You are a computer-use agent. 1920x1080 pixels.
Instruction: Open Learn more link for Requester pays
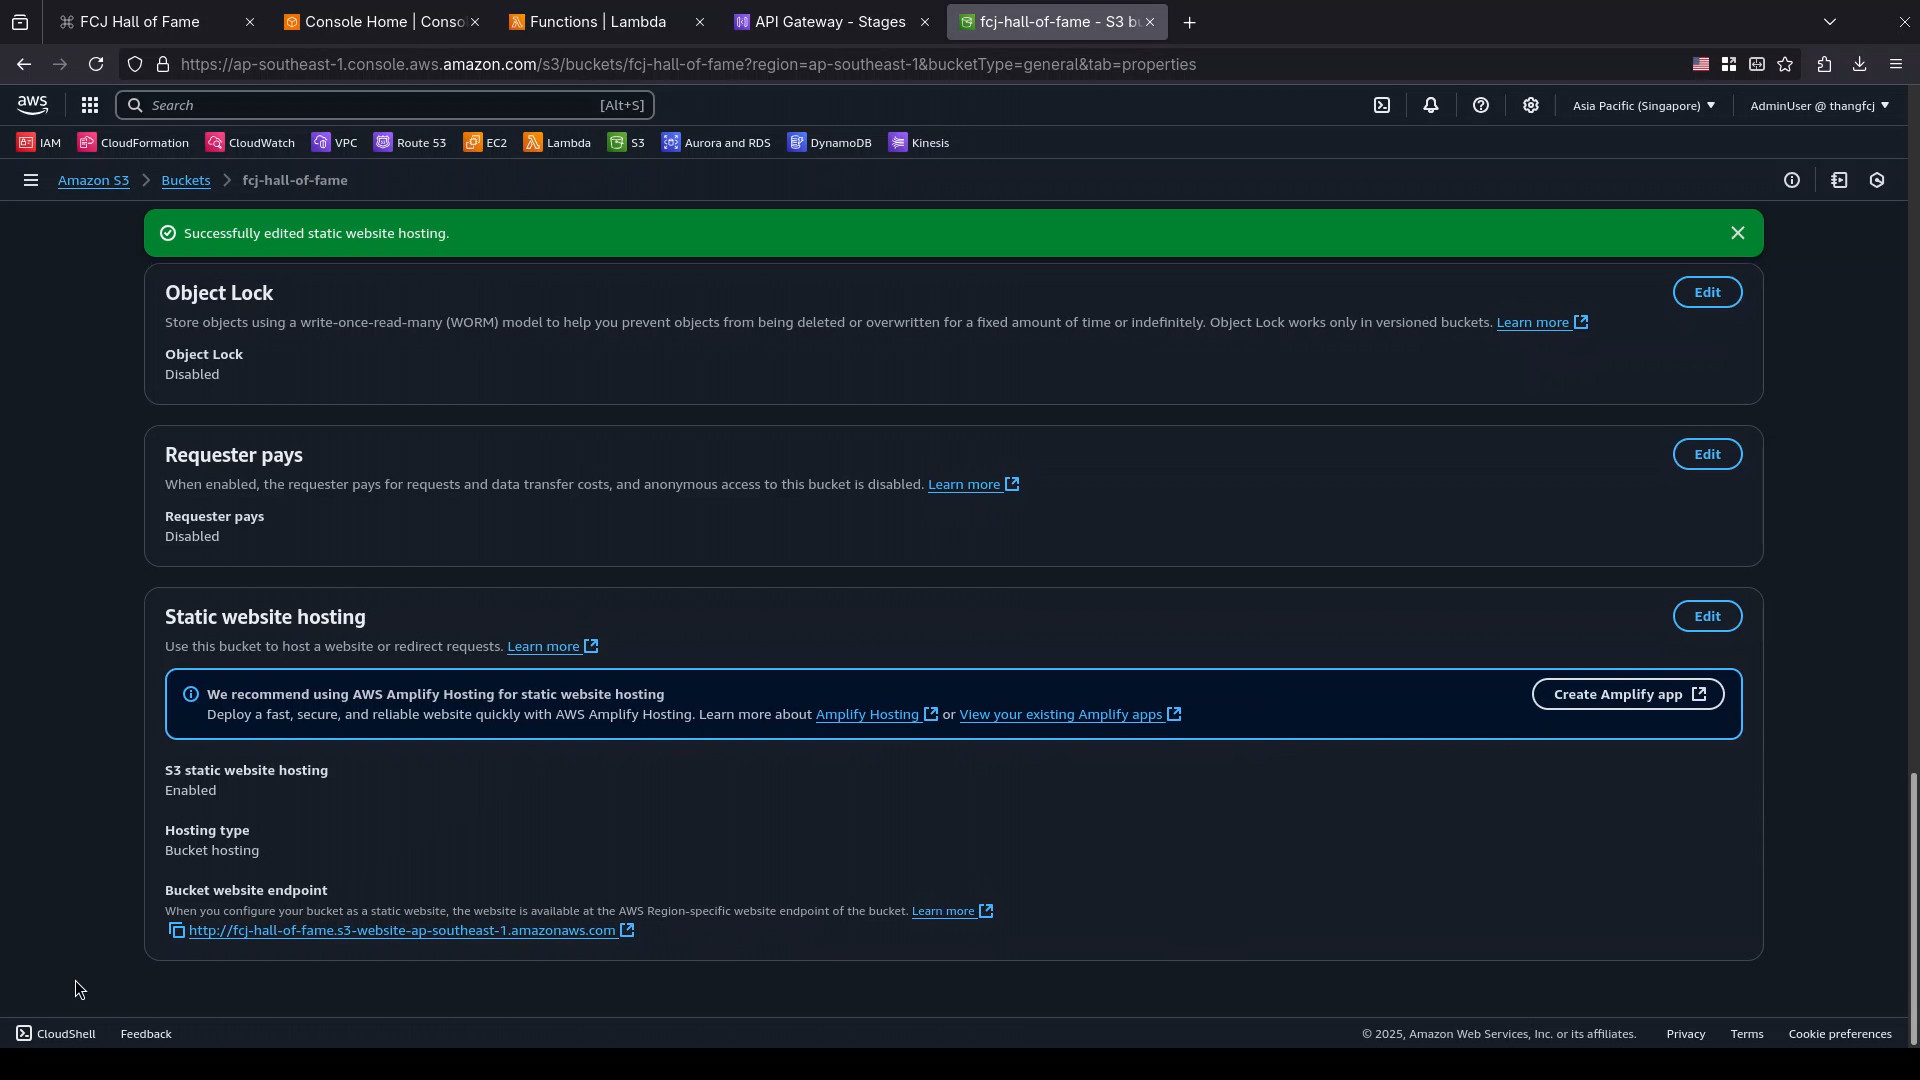pos(973,485)
